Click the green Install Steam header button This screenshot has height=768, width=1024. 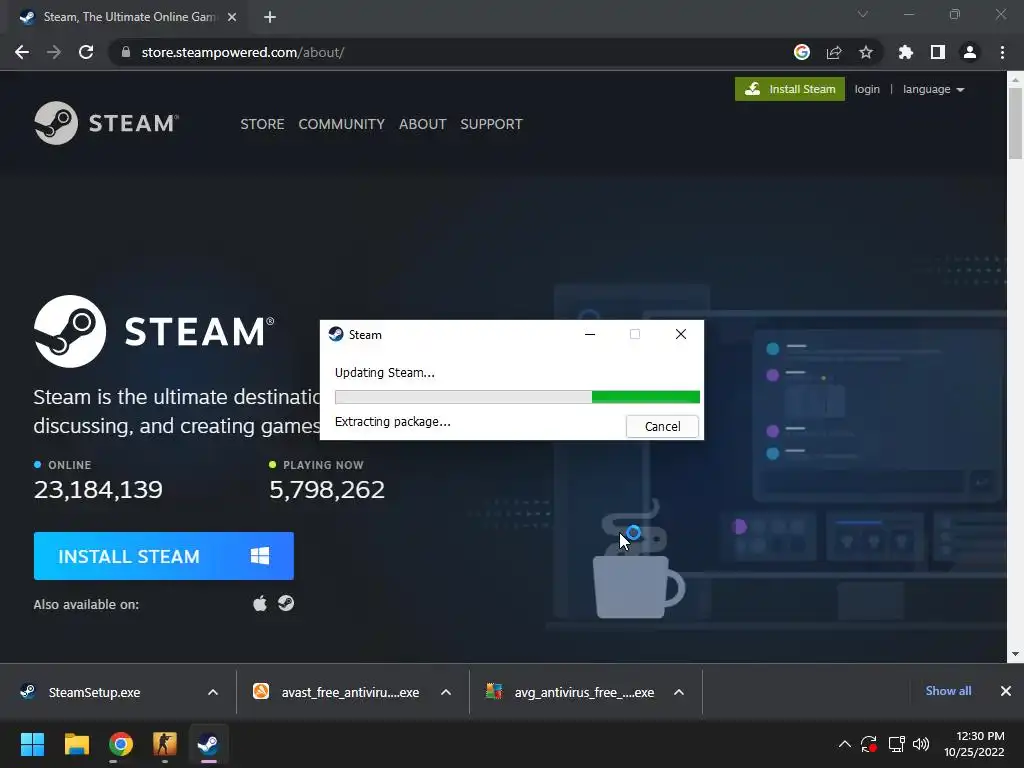pos(790,89)
